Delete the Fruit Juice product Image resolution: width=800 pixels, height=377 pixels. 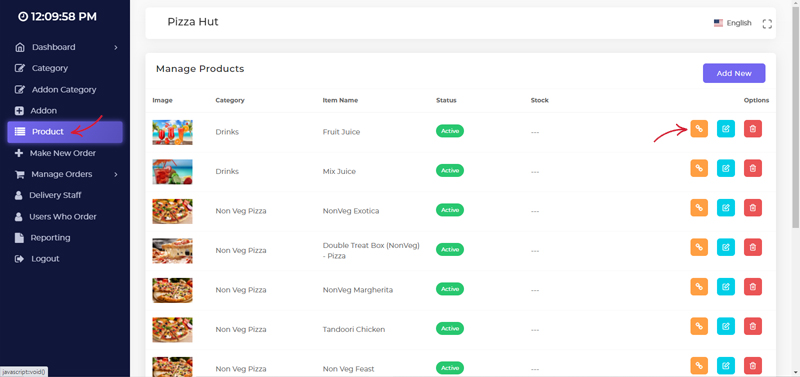753,129
